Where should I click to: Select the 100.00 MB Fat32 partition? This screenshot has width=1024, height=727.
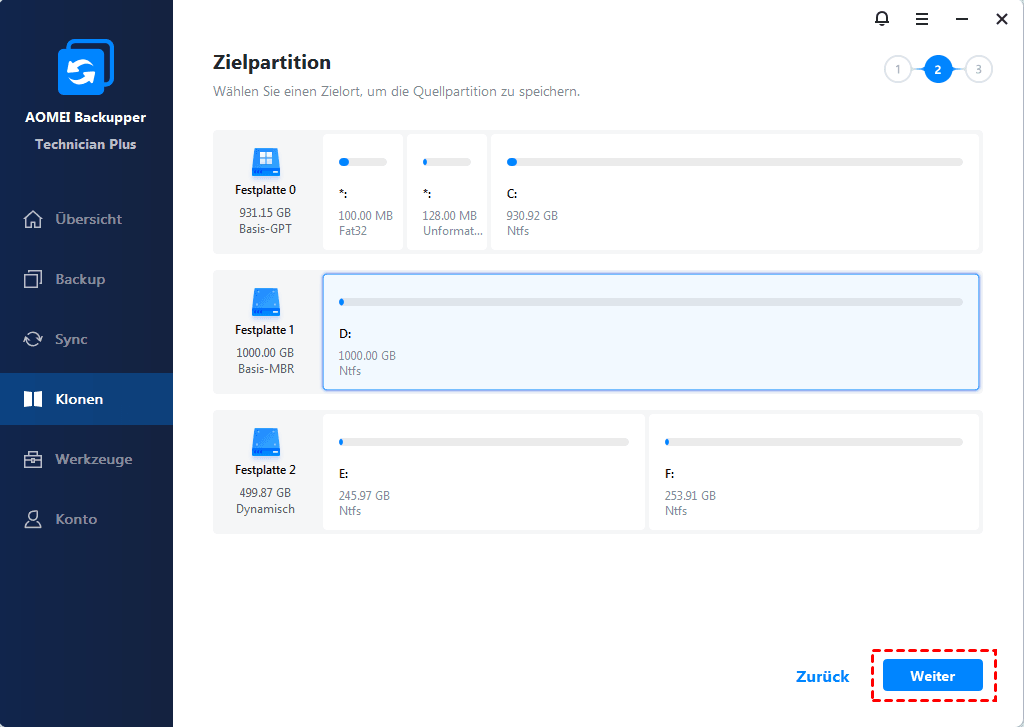pyautogui.click(x=364, y=192)
